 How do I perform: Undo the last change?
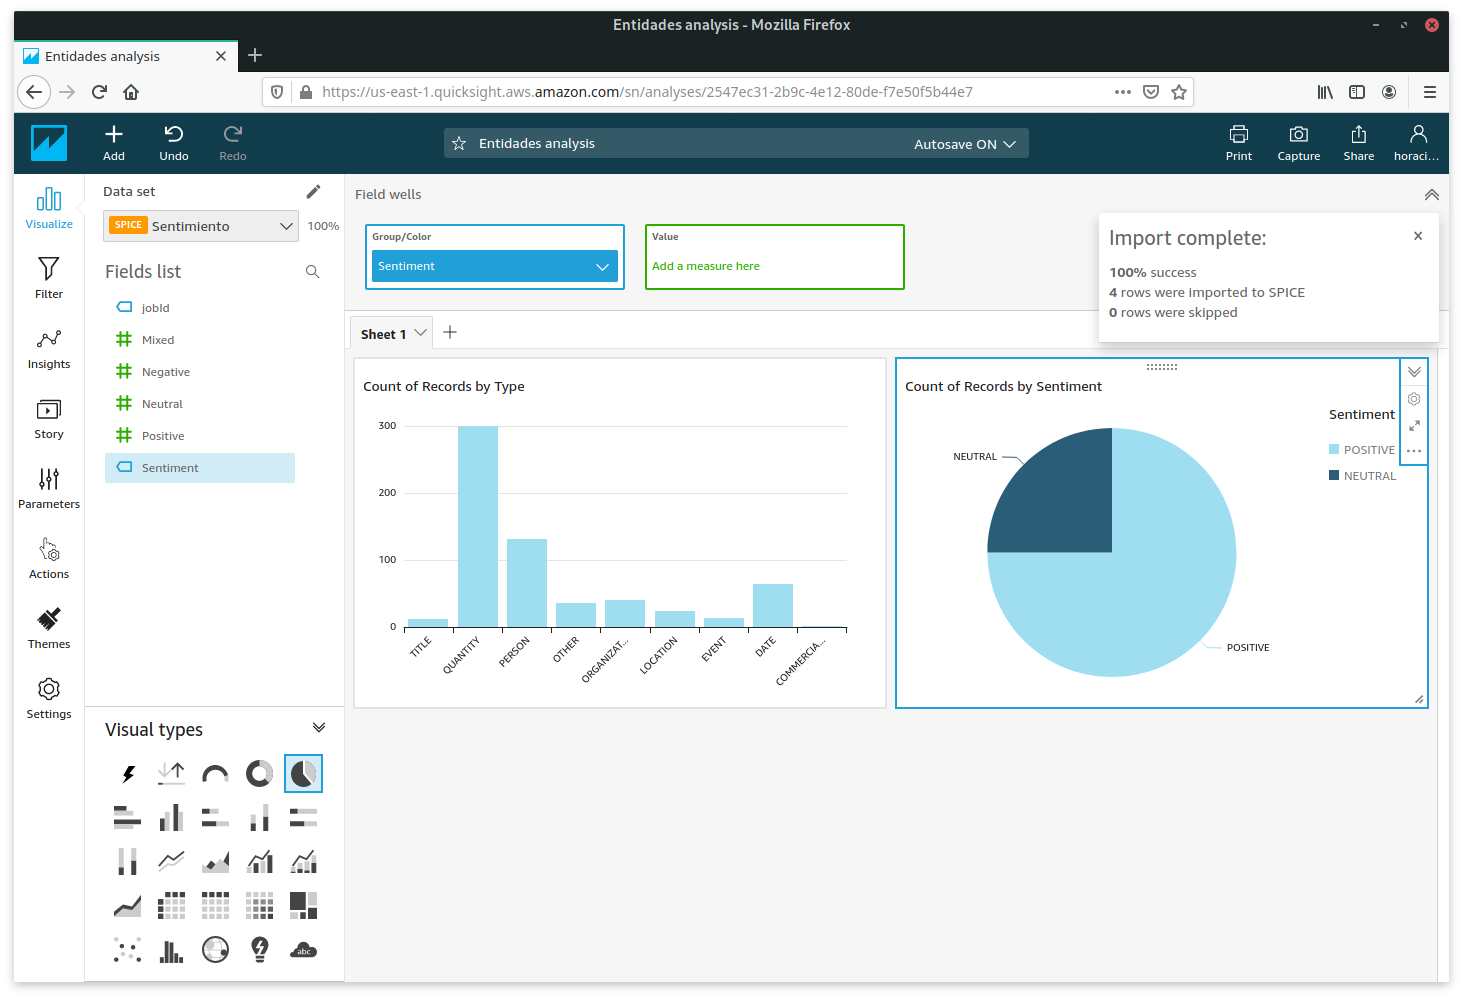174,143
